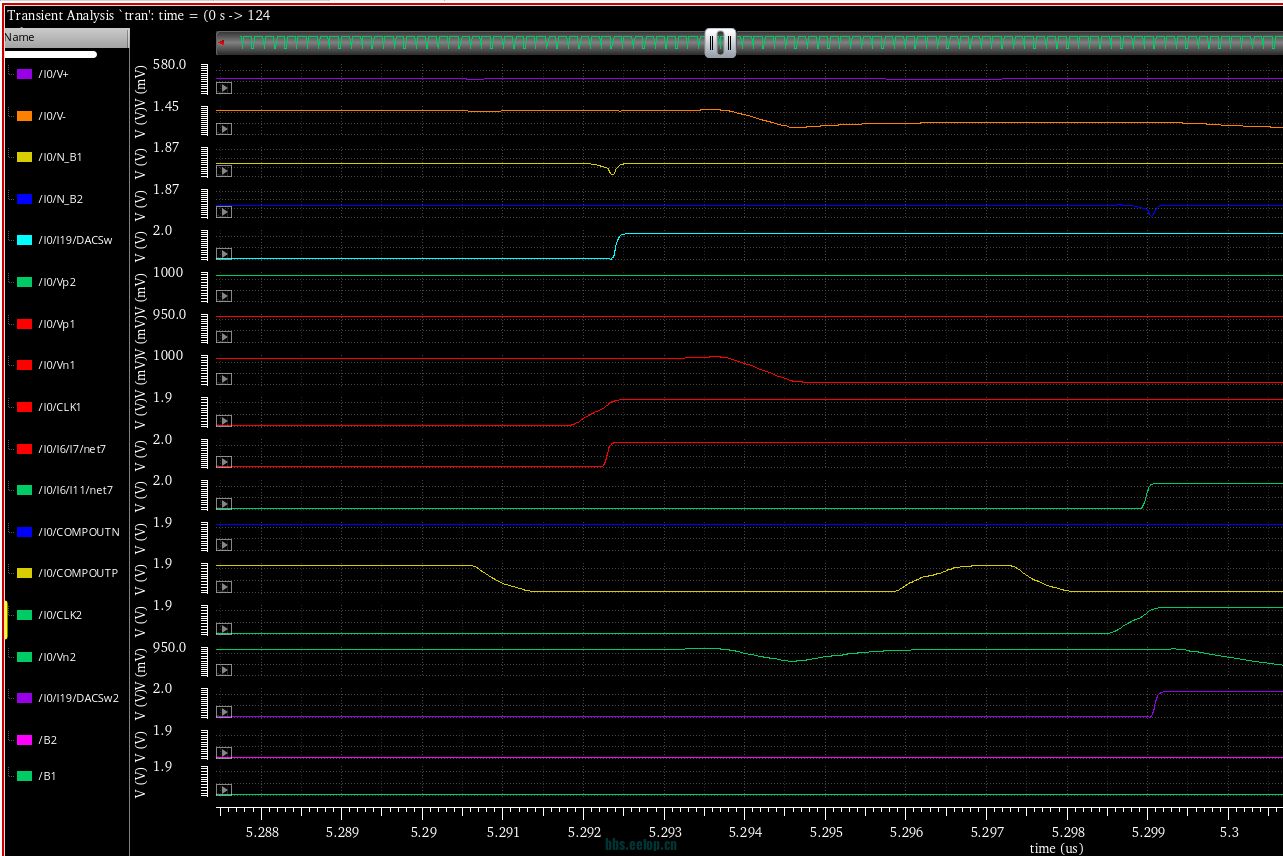Viewport: 1283px width, 856px height.
Task: Click the time (us) axis label
Action: 1056,848
